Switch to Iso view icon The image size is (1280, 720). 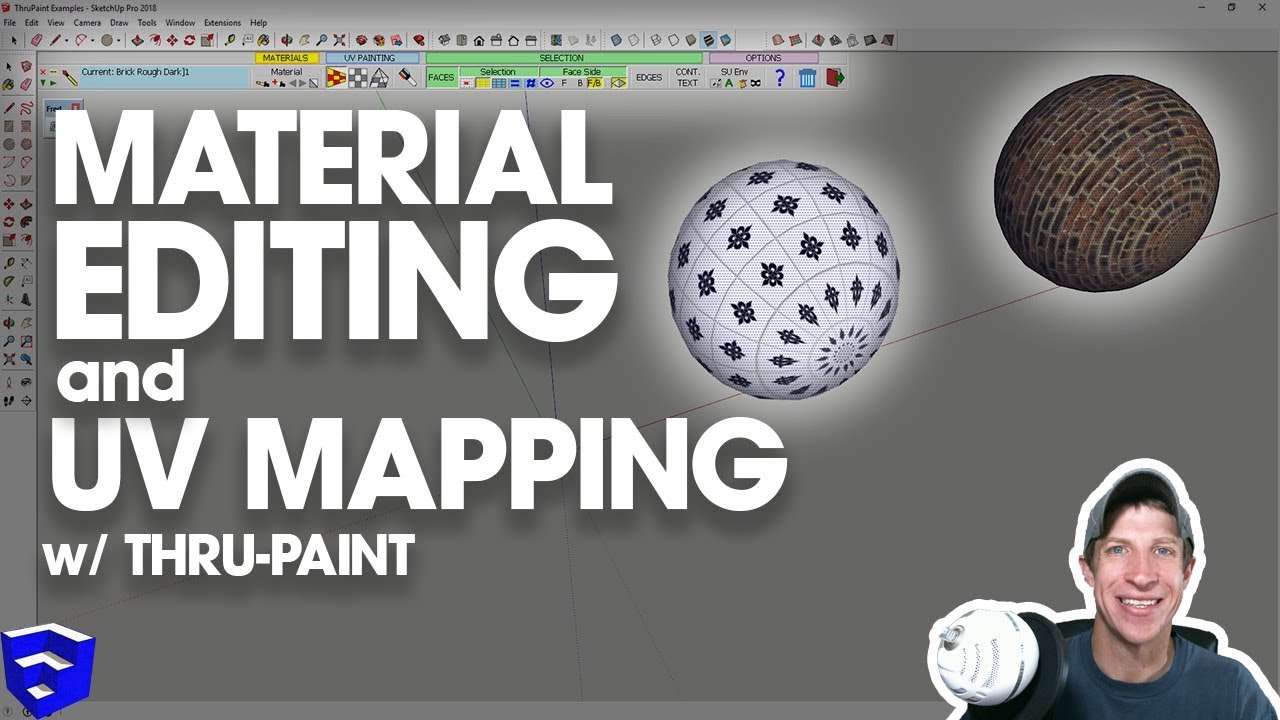pos(444,40)
